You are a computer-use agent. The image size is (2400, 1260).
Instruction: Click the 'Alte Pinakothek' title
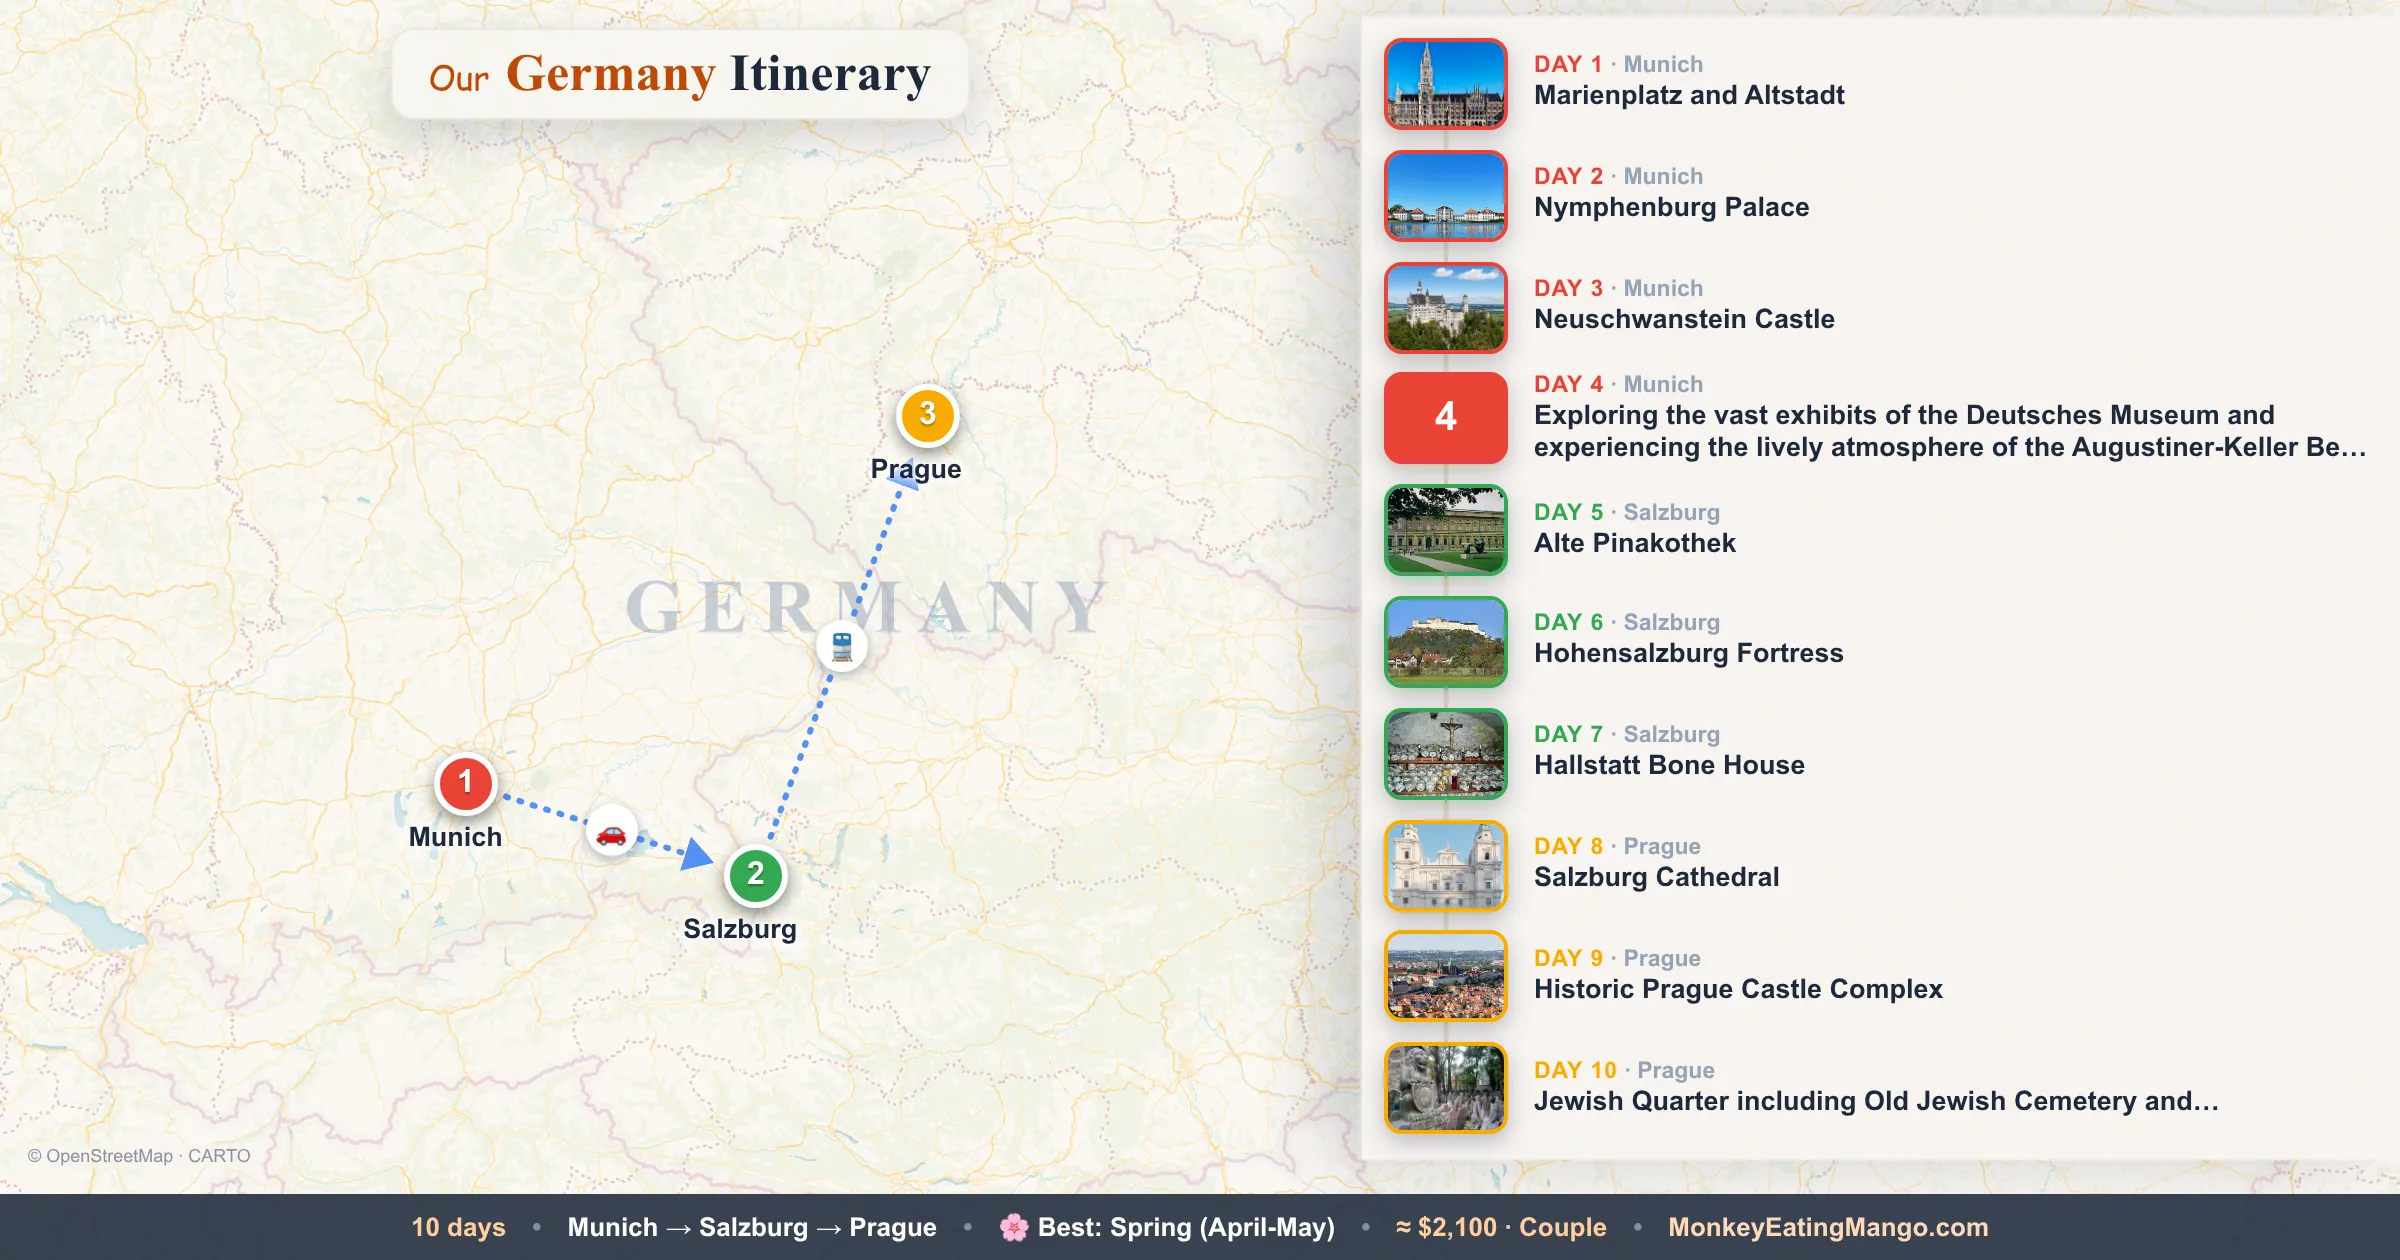(x=1635, y=543)
